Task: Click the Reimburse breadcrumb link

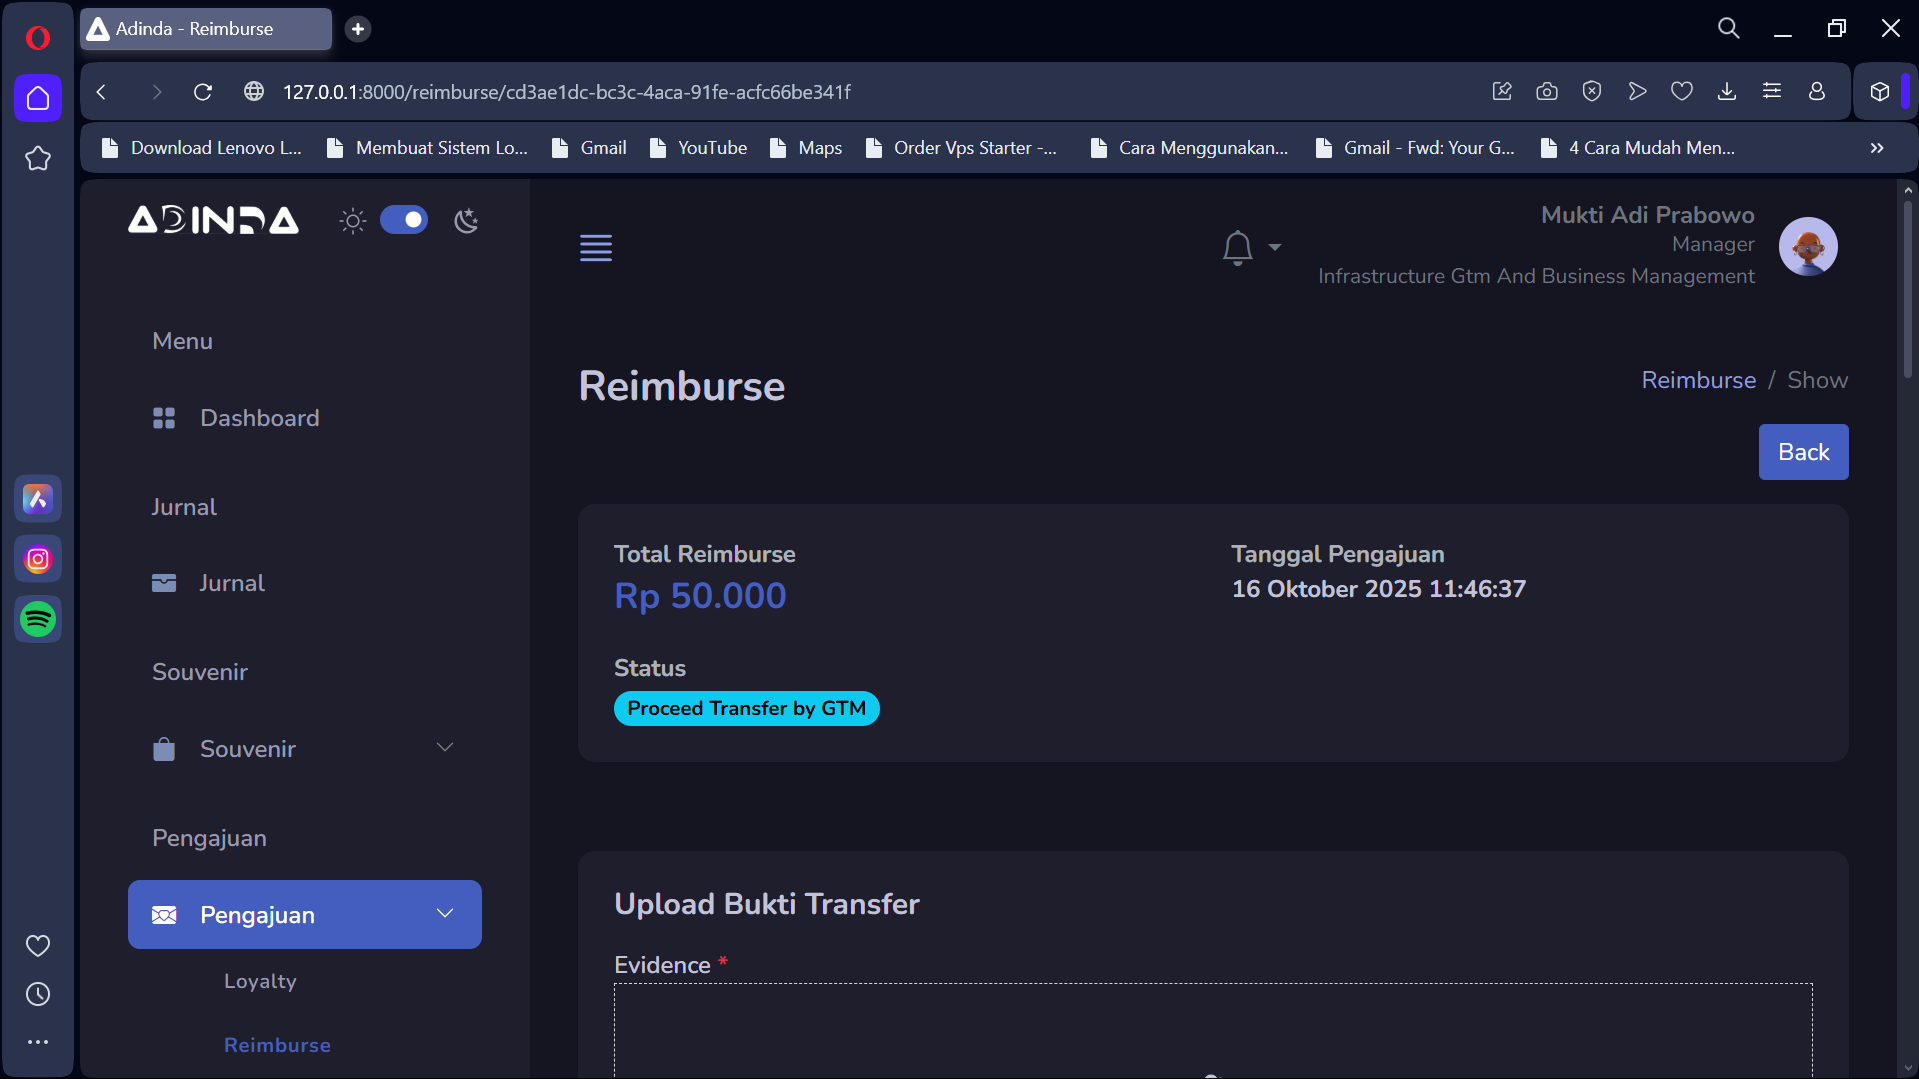Action: pyautogui.click(x=1698, y=380)
